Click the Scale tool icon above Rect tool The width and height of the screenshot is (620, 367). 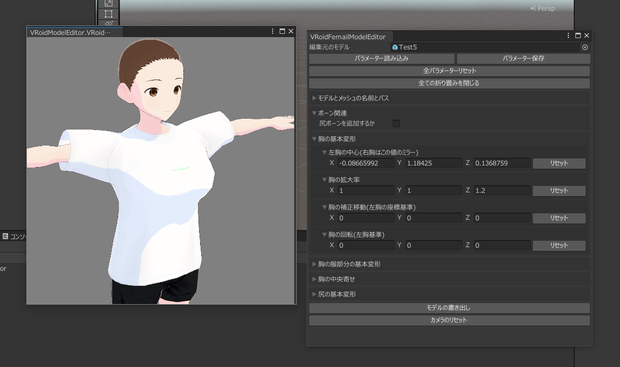109,4
